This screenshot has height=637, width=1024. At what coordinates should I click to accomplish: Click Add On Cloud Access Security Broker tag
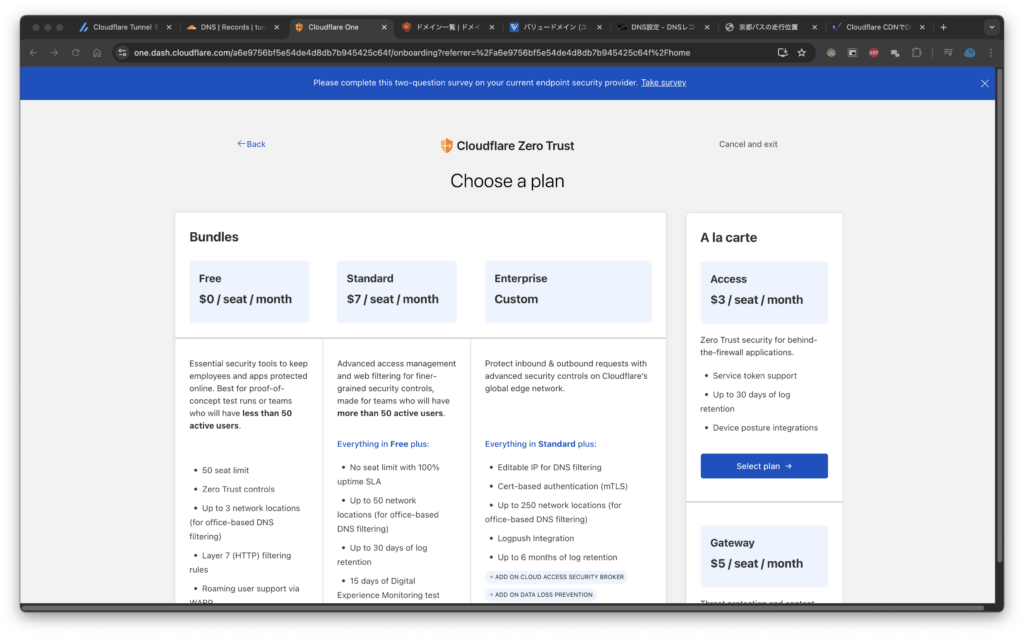pos(556,577)
